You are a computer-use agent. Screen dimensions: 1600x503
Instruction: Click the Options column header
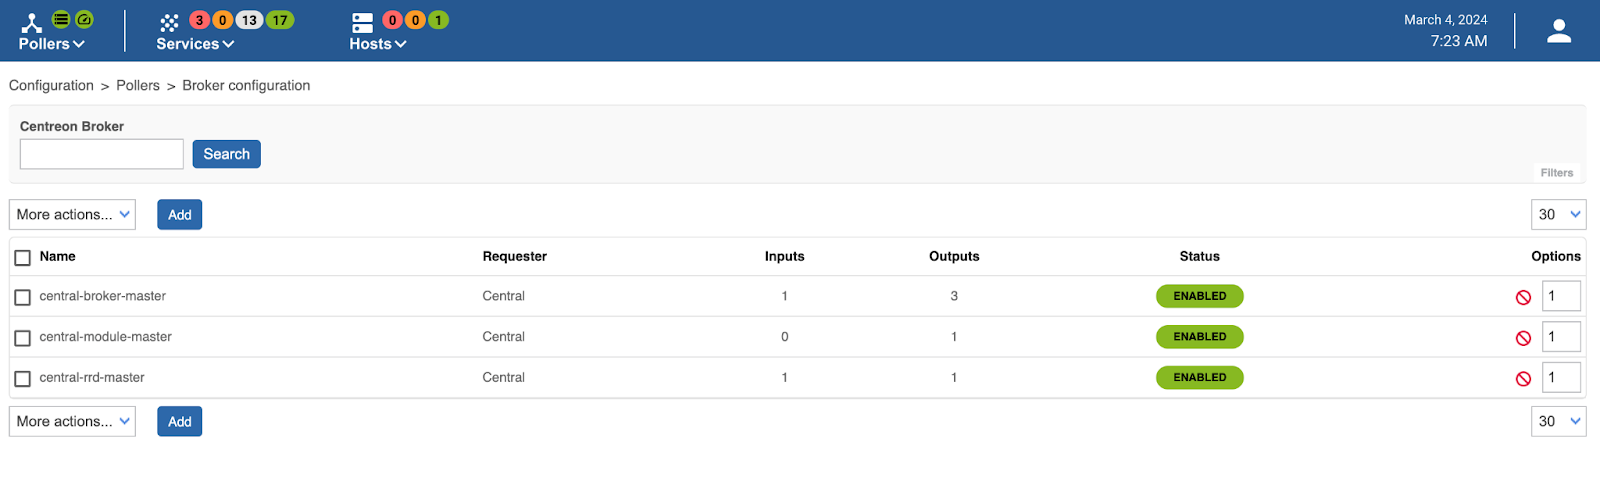pyautogui.click(x=1556, y=257)
